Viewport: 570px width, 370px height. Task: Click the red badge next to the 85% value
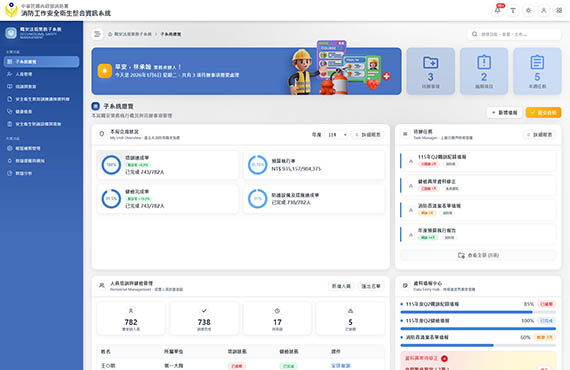(x=546, y=304)
